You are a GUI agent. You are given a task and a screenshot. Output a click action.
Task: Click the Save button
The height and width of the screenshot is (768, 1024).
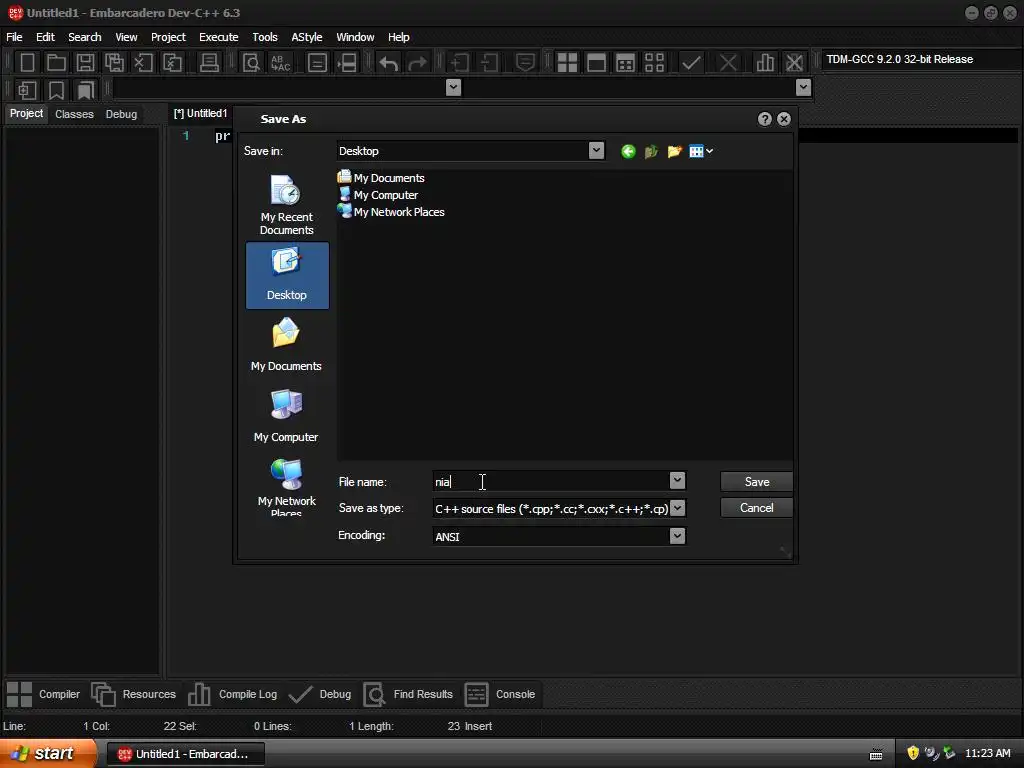[x=757, y=482]
